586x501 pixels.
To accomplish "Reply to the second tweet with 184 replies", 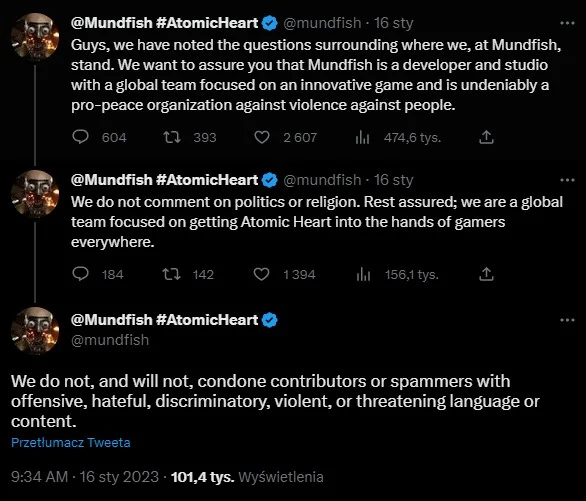I will [x=80, y=274].
